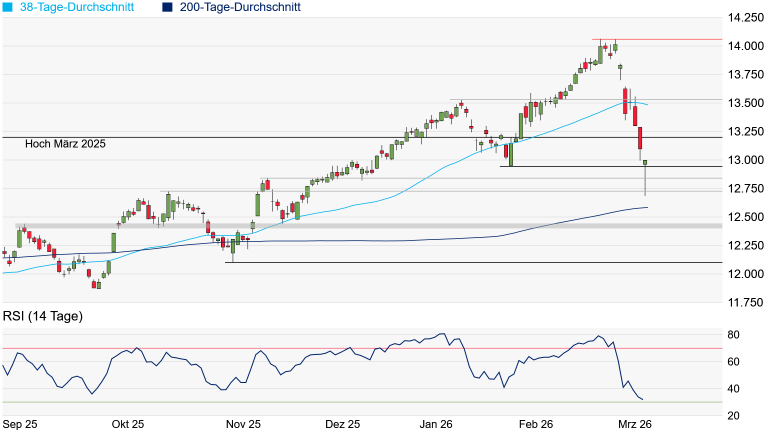Click the 'RSI (14 Tage)' indicator title

point(42,316)
